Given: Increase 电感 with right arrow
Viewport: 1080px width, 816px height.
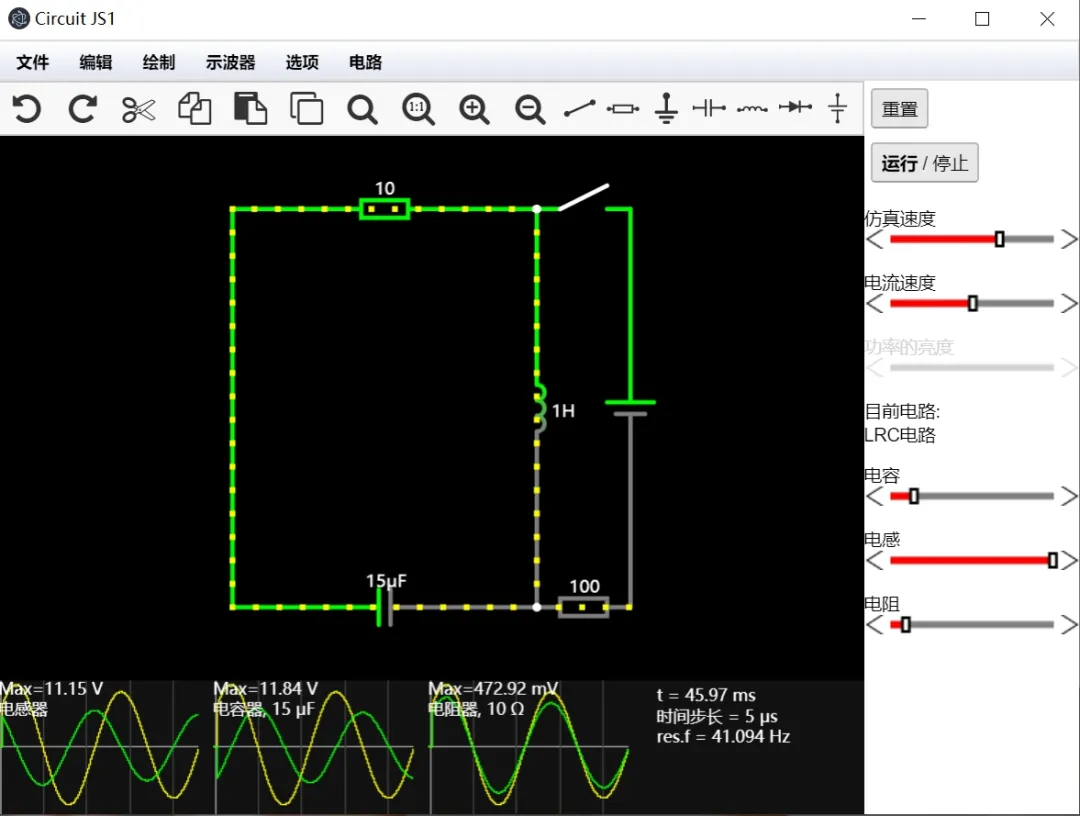Looking at the screenshot, I should [1068, 561].
